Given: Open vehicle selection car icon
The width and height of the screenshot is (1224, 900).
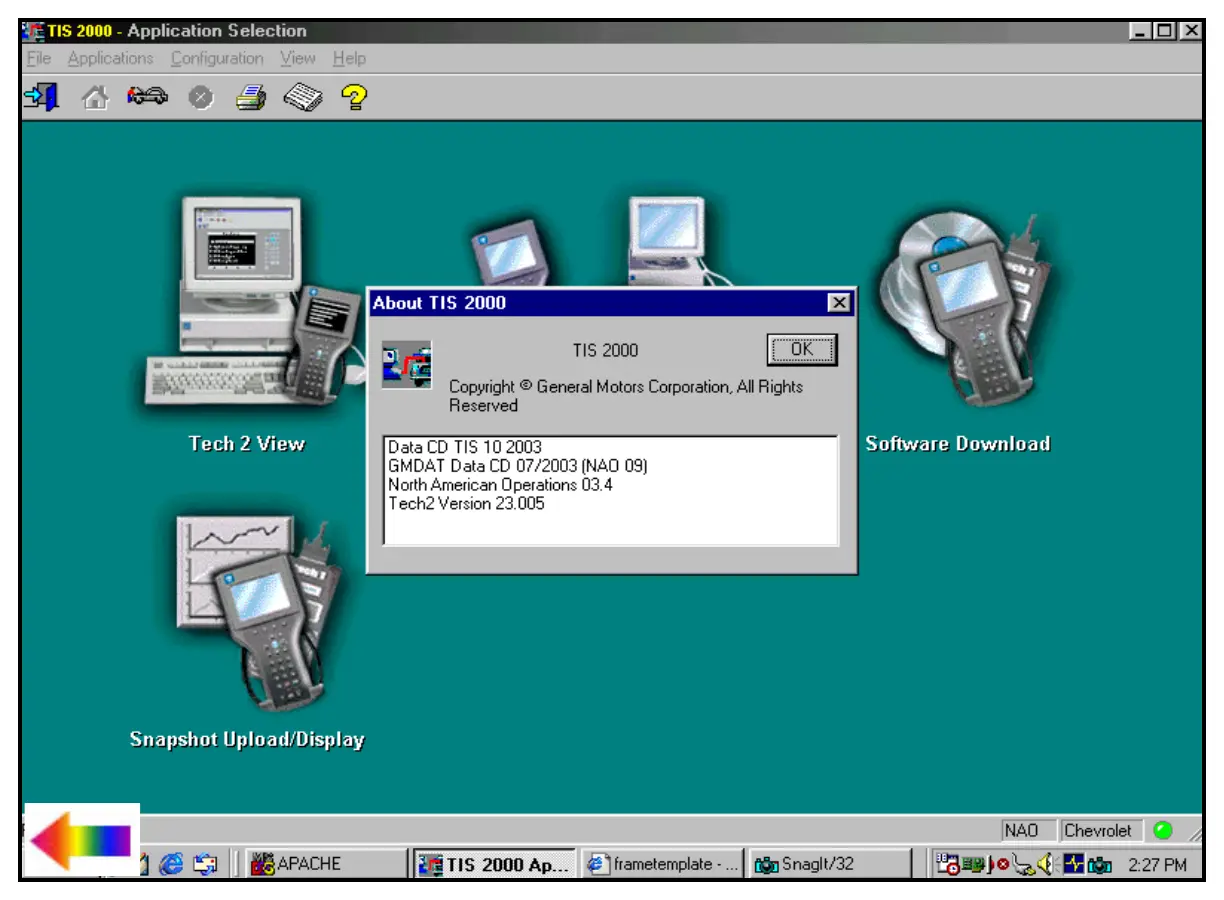Looking at the screenshot, I should point(146,97).
